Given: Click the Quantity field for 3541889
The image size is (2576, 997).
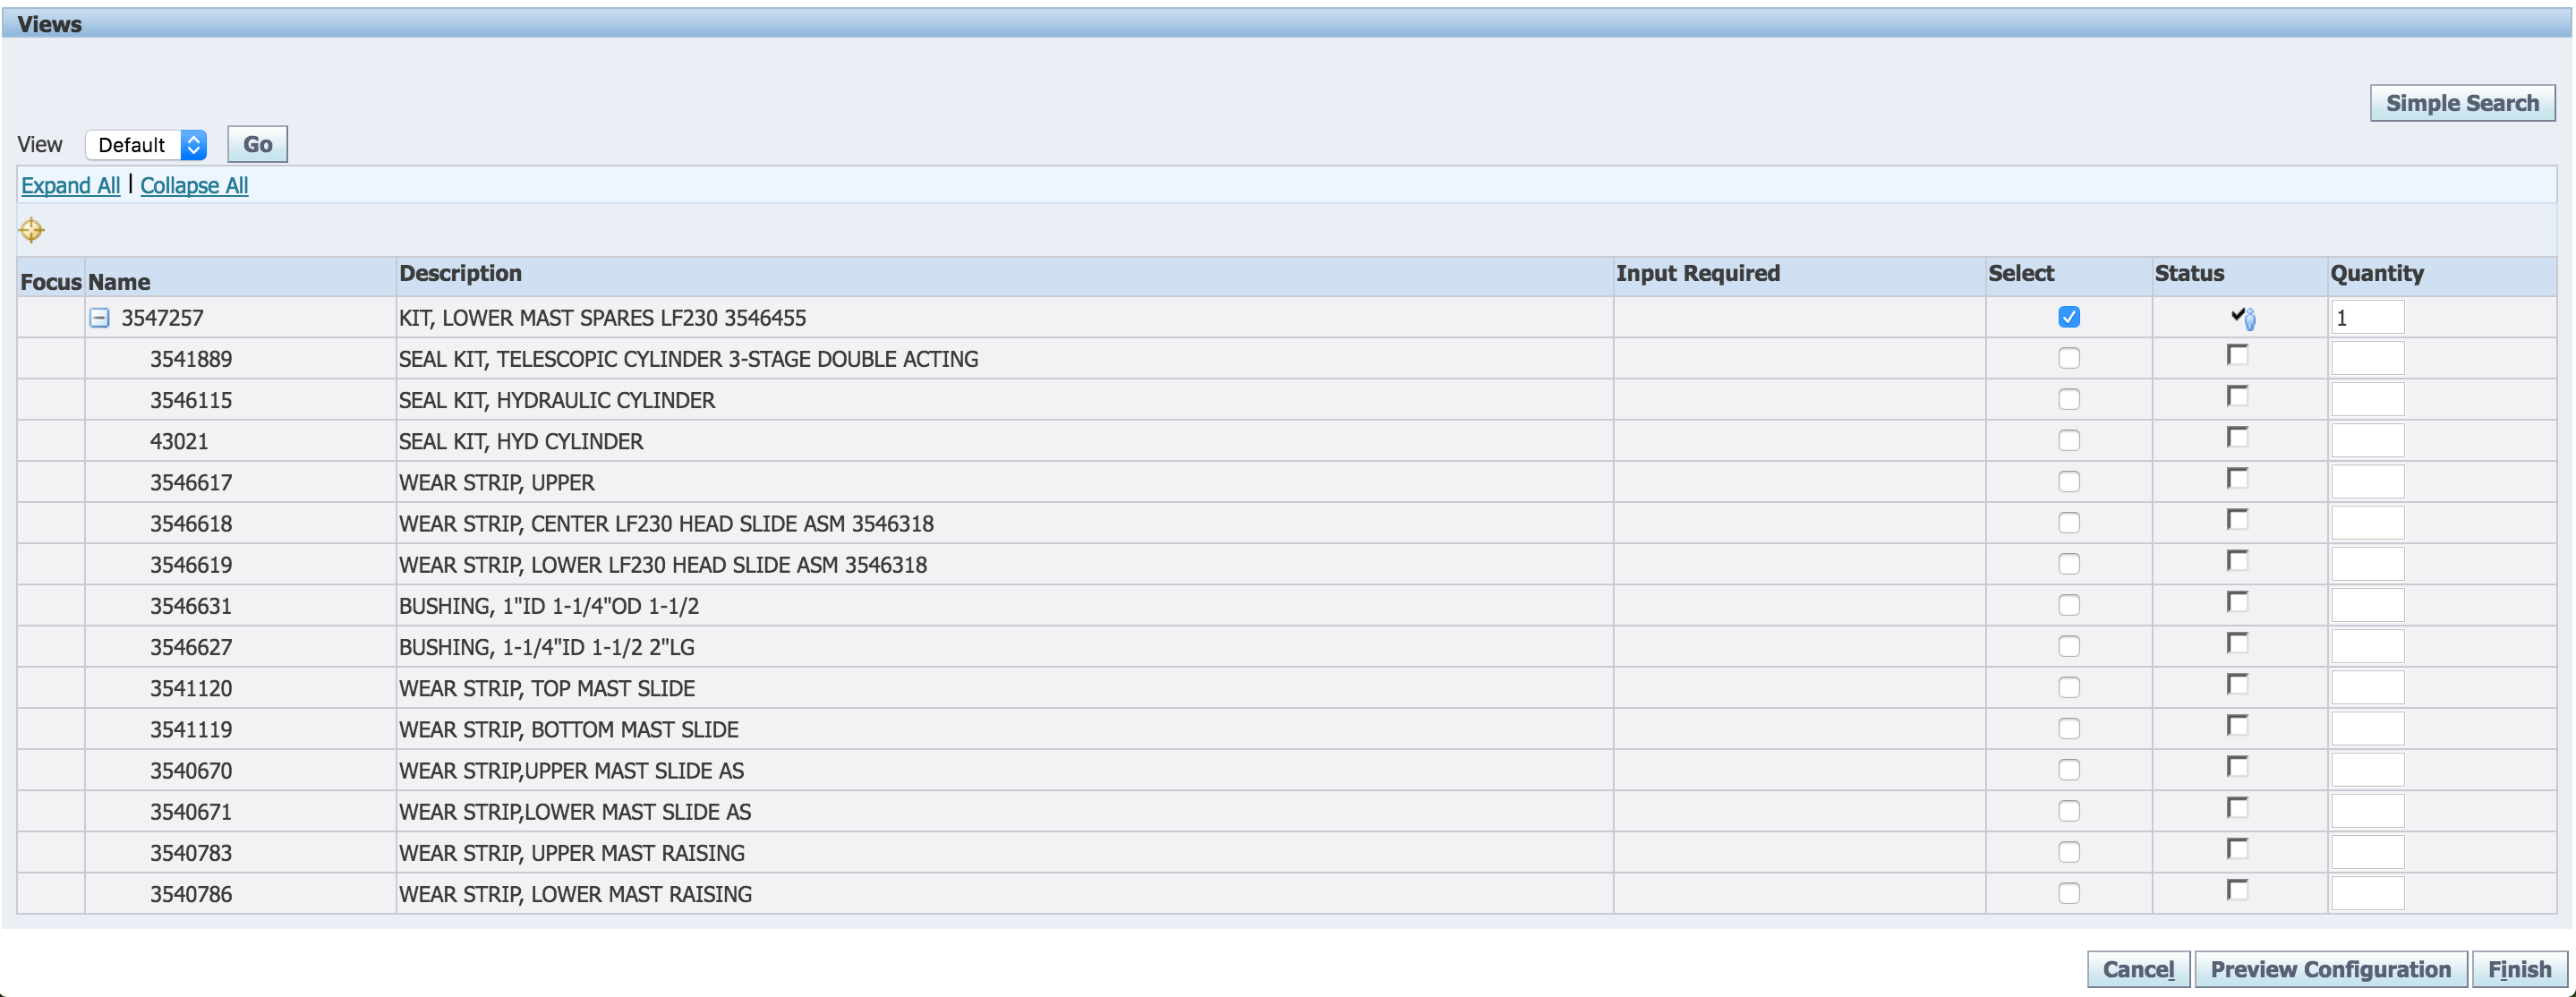Looking at the screenshot, I should (2367, 358).
